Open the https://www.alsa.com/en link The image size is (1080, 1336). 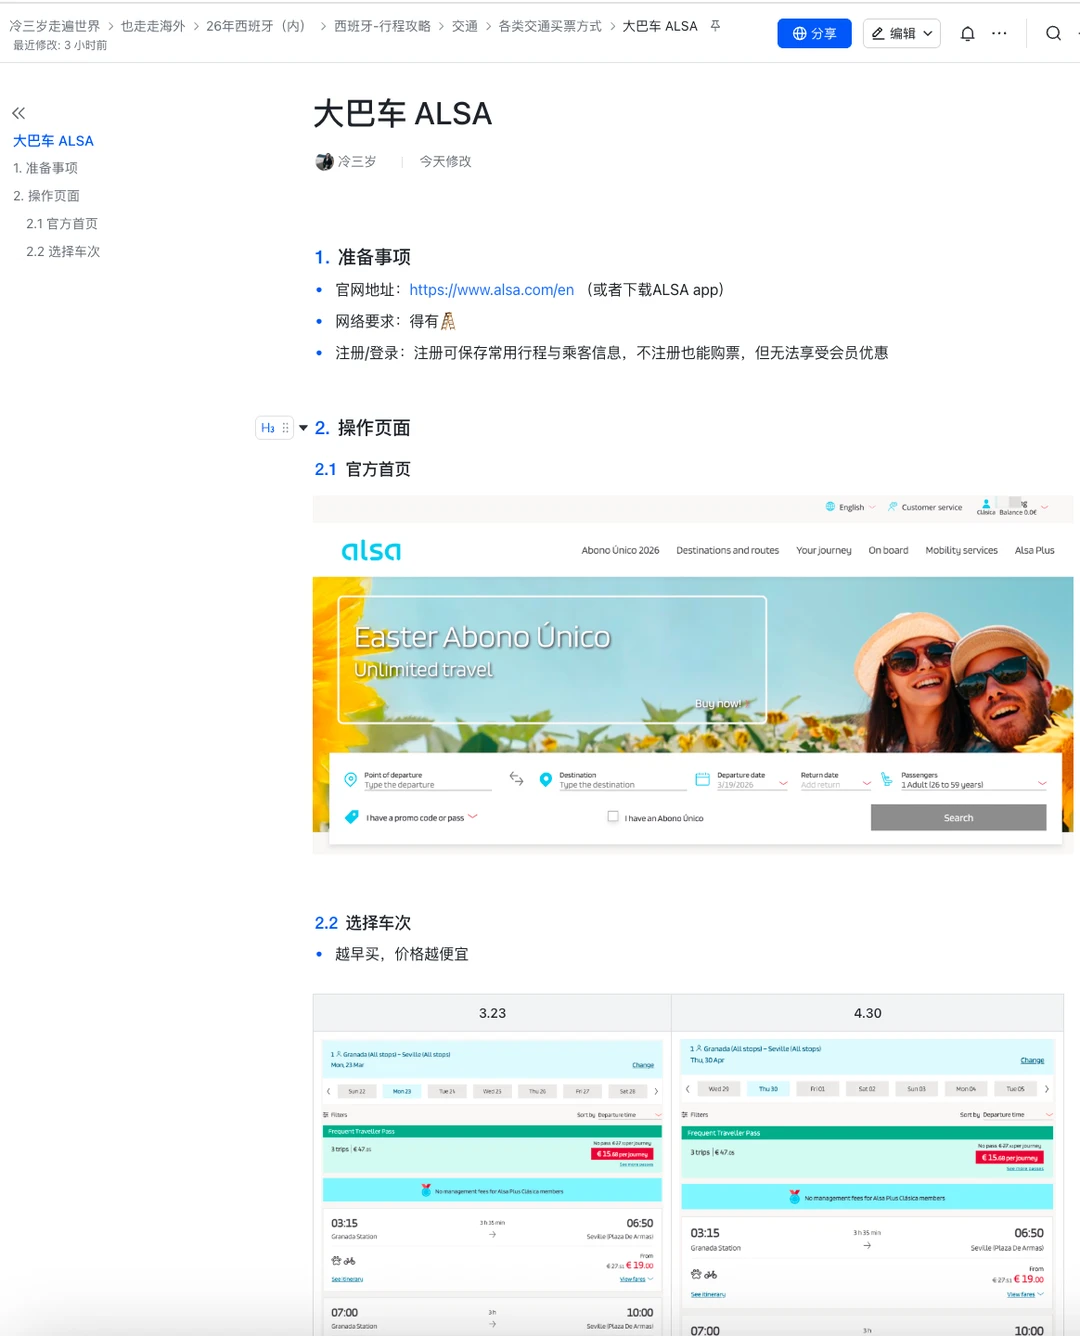click(x=492, y=290)
